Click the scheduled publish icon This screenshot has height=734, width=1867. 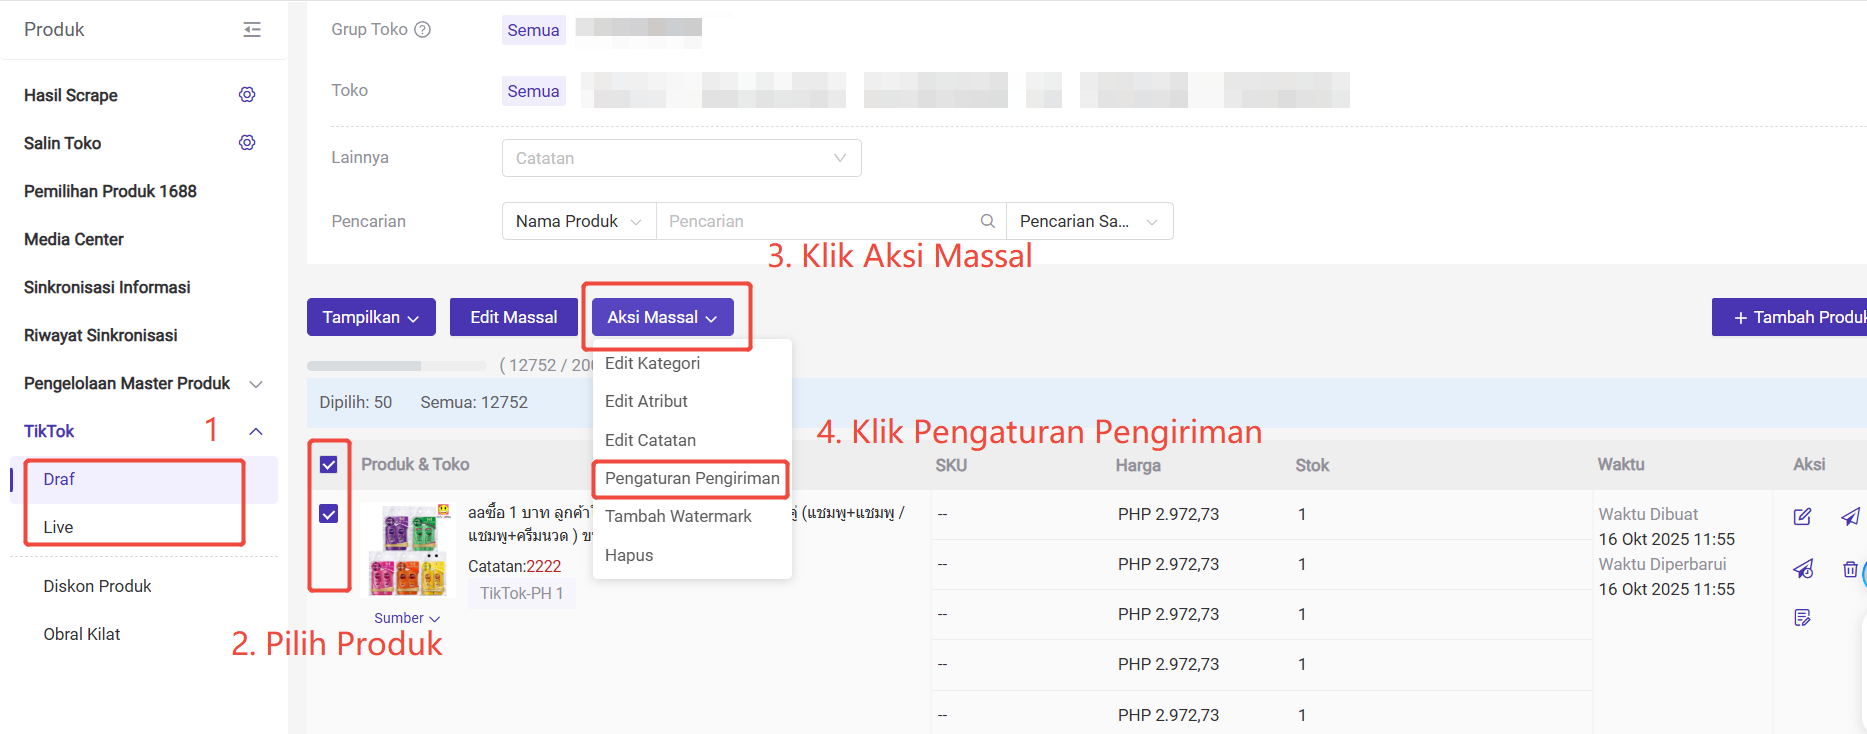tap(1802, 569)
